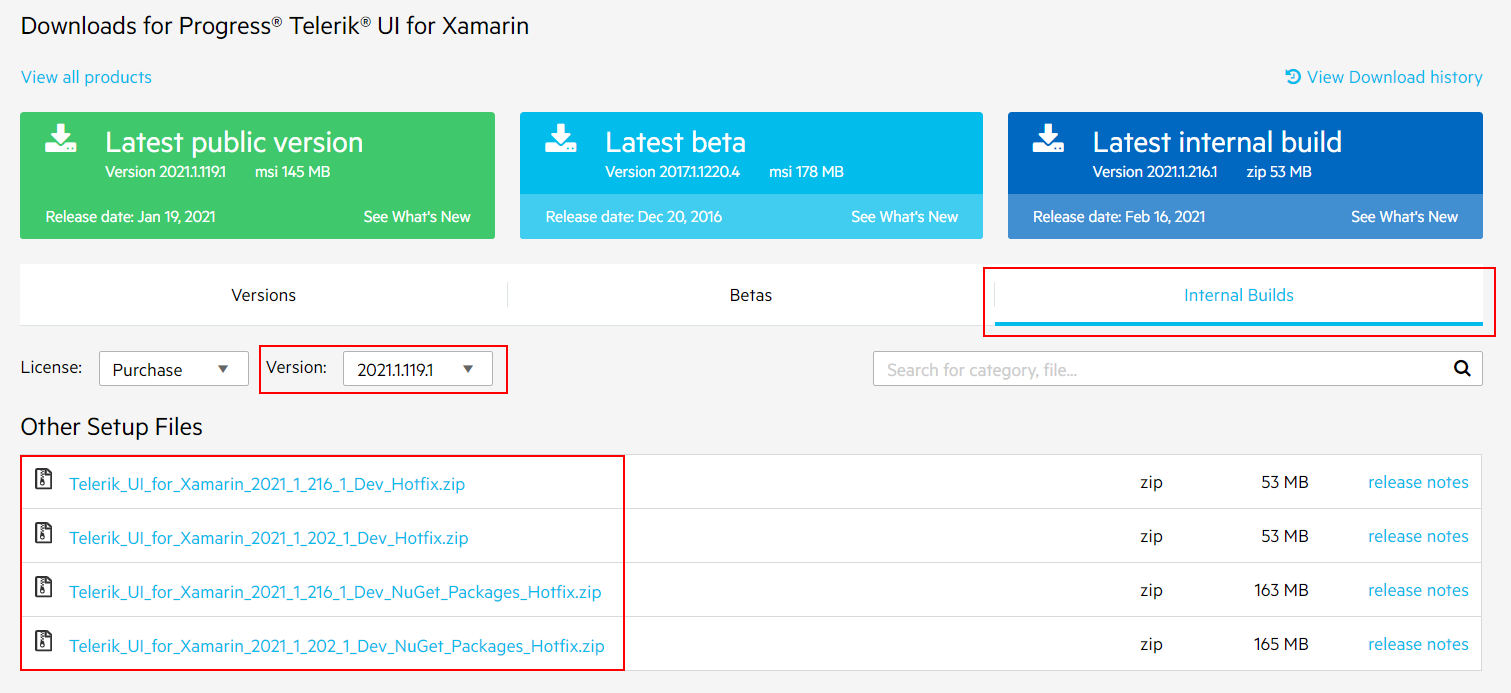Screen dimensions: 1511x693
Task: Download Telerik_UI_for_Xamarin_2021_1_202_1_Dev_Hotfix.zip
Action: click(x=269, y=538)
